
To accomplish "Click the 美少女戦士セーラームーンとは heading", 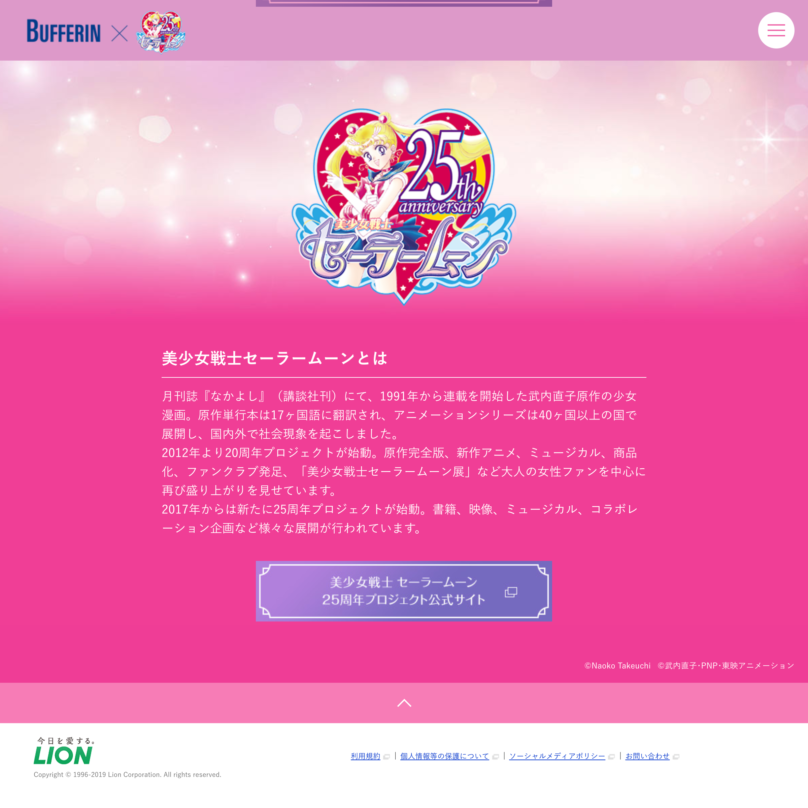I will coord(275,358).
